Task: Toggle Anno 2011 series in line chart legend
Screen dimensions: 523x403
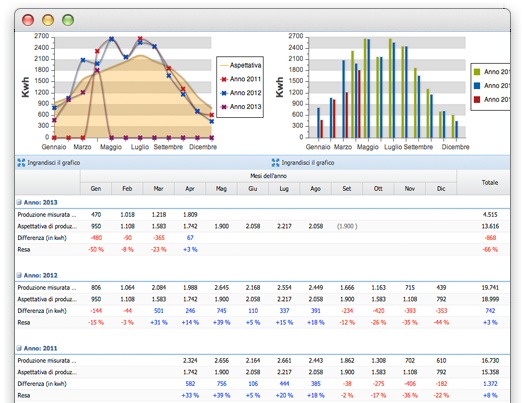Action: (240, 79)
